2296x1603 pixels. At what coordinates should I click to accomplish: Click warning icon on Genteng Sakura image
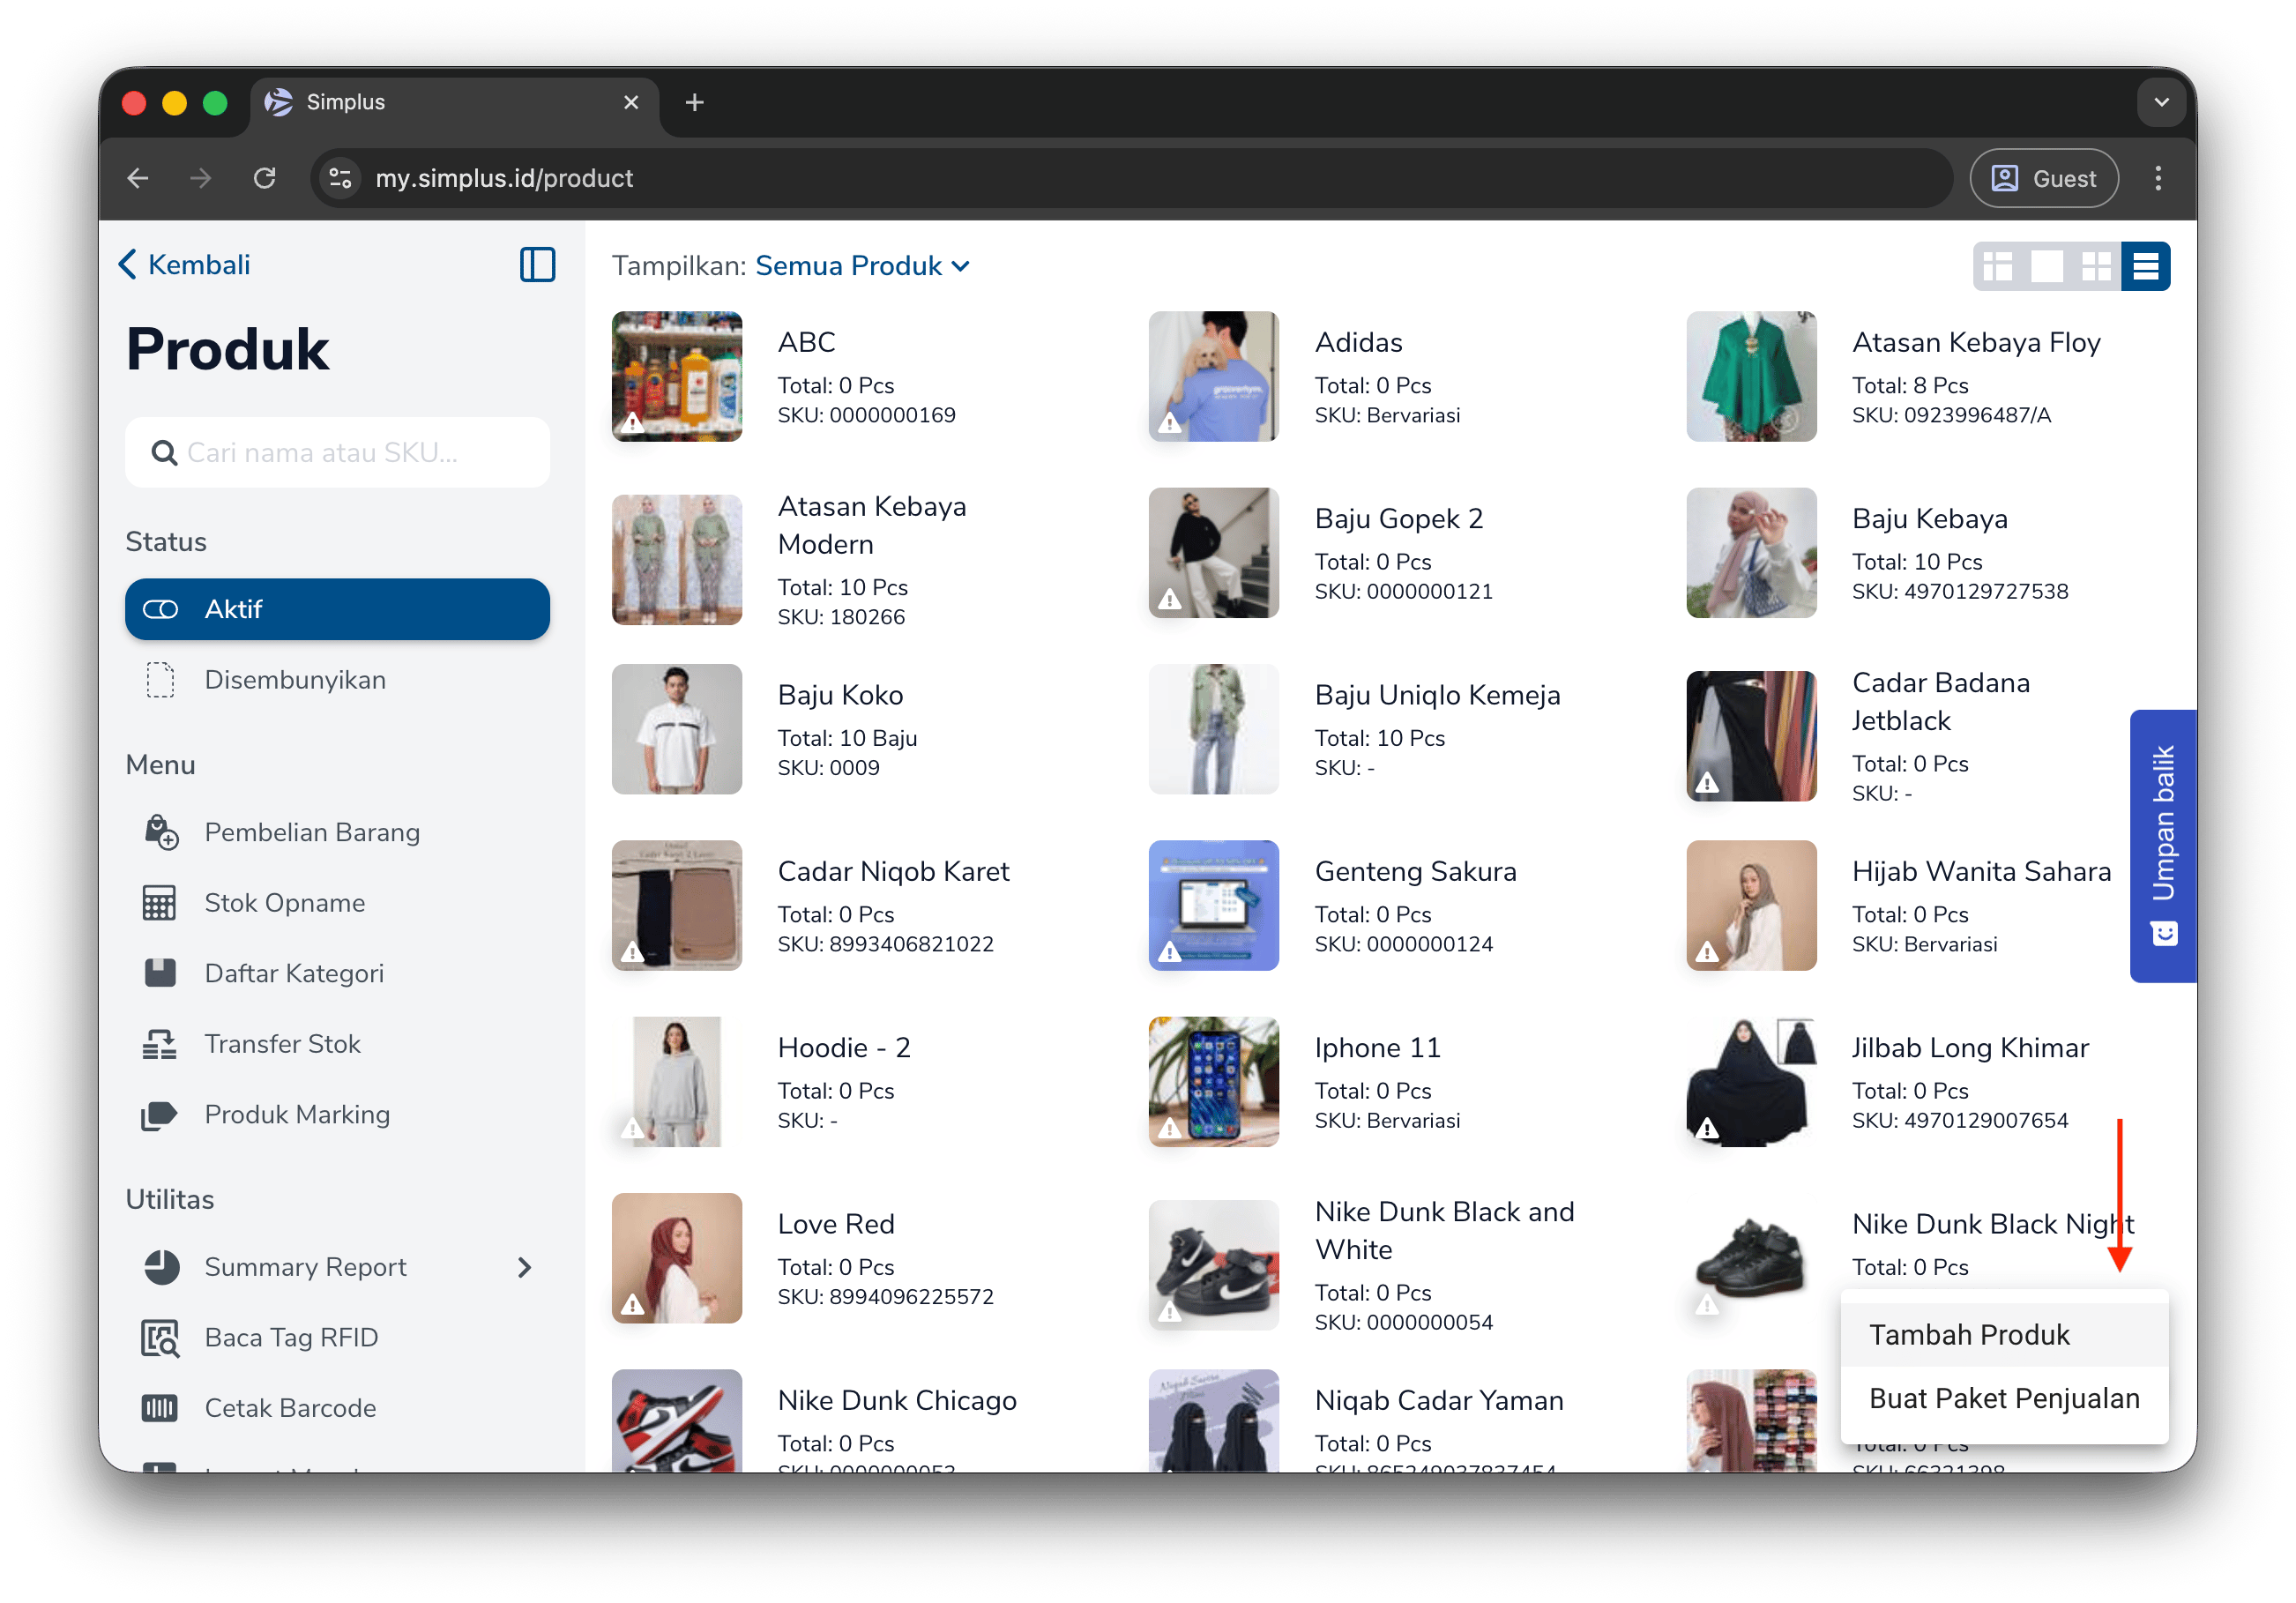tap(1170, 953)
